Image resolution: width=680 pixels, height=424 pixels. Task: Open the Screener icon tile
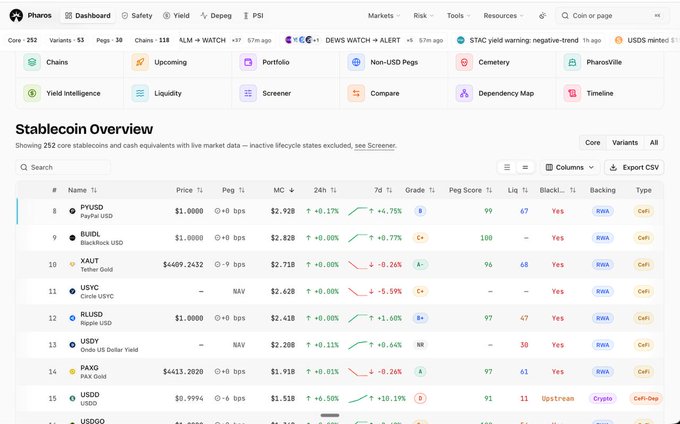248,93
